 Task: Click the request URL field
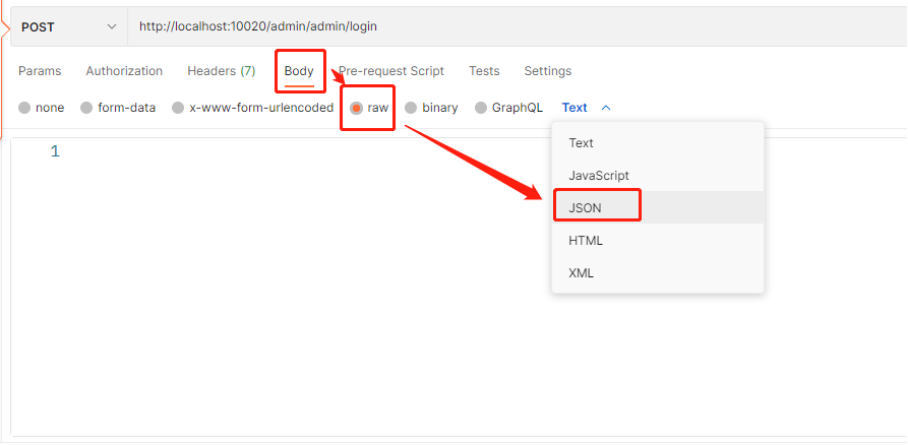pos(518,27)
